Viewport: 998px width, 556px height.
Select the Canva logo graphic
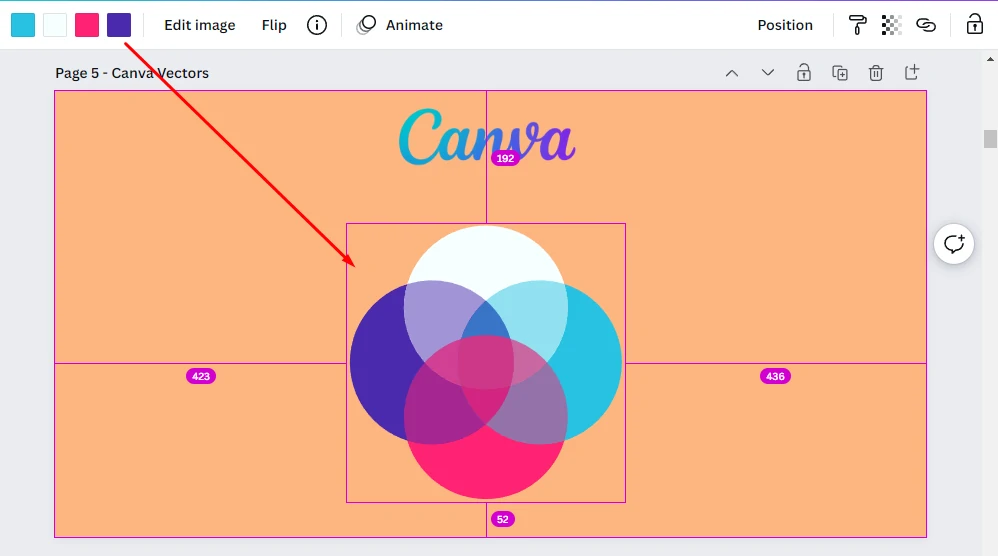click(x=487, y=136)
